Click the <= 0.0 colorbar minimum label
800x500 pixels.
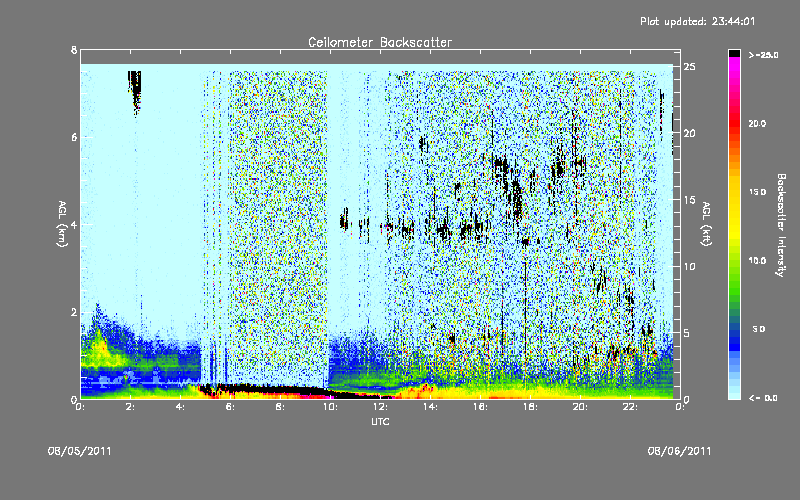click(x=763, y=398)
